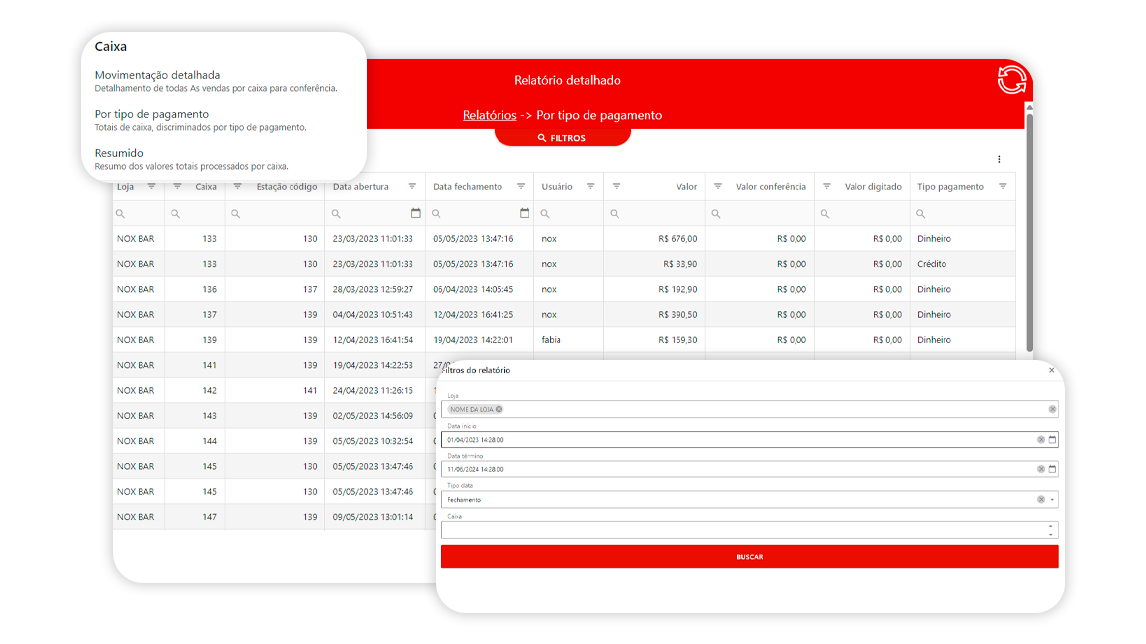Open the Loja column filter icon

[x=151, y=186]
